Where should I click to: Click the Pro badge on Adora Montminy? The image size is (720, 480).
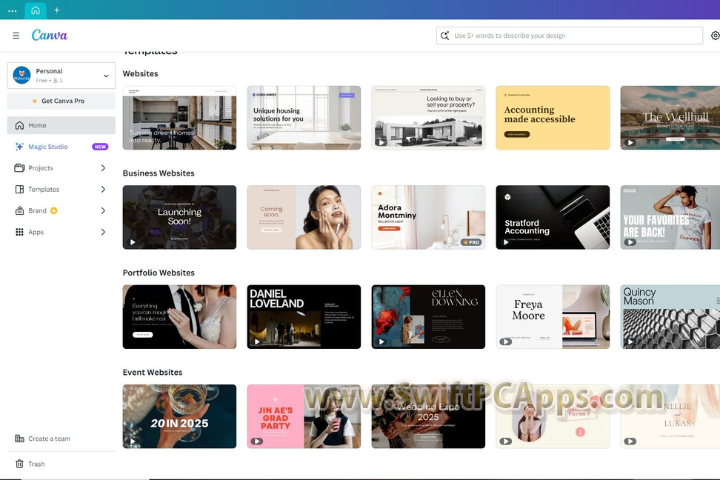tap(472, 242)
